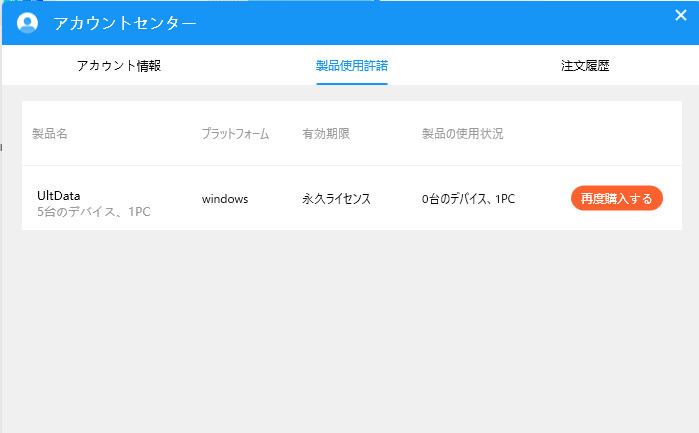Select the UltData product name
This screenshot has width=699, height=433.
[58, 194]
